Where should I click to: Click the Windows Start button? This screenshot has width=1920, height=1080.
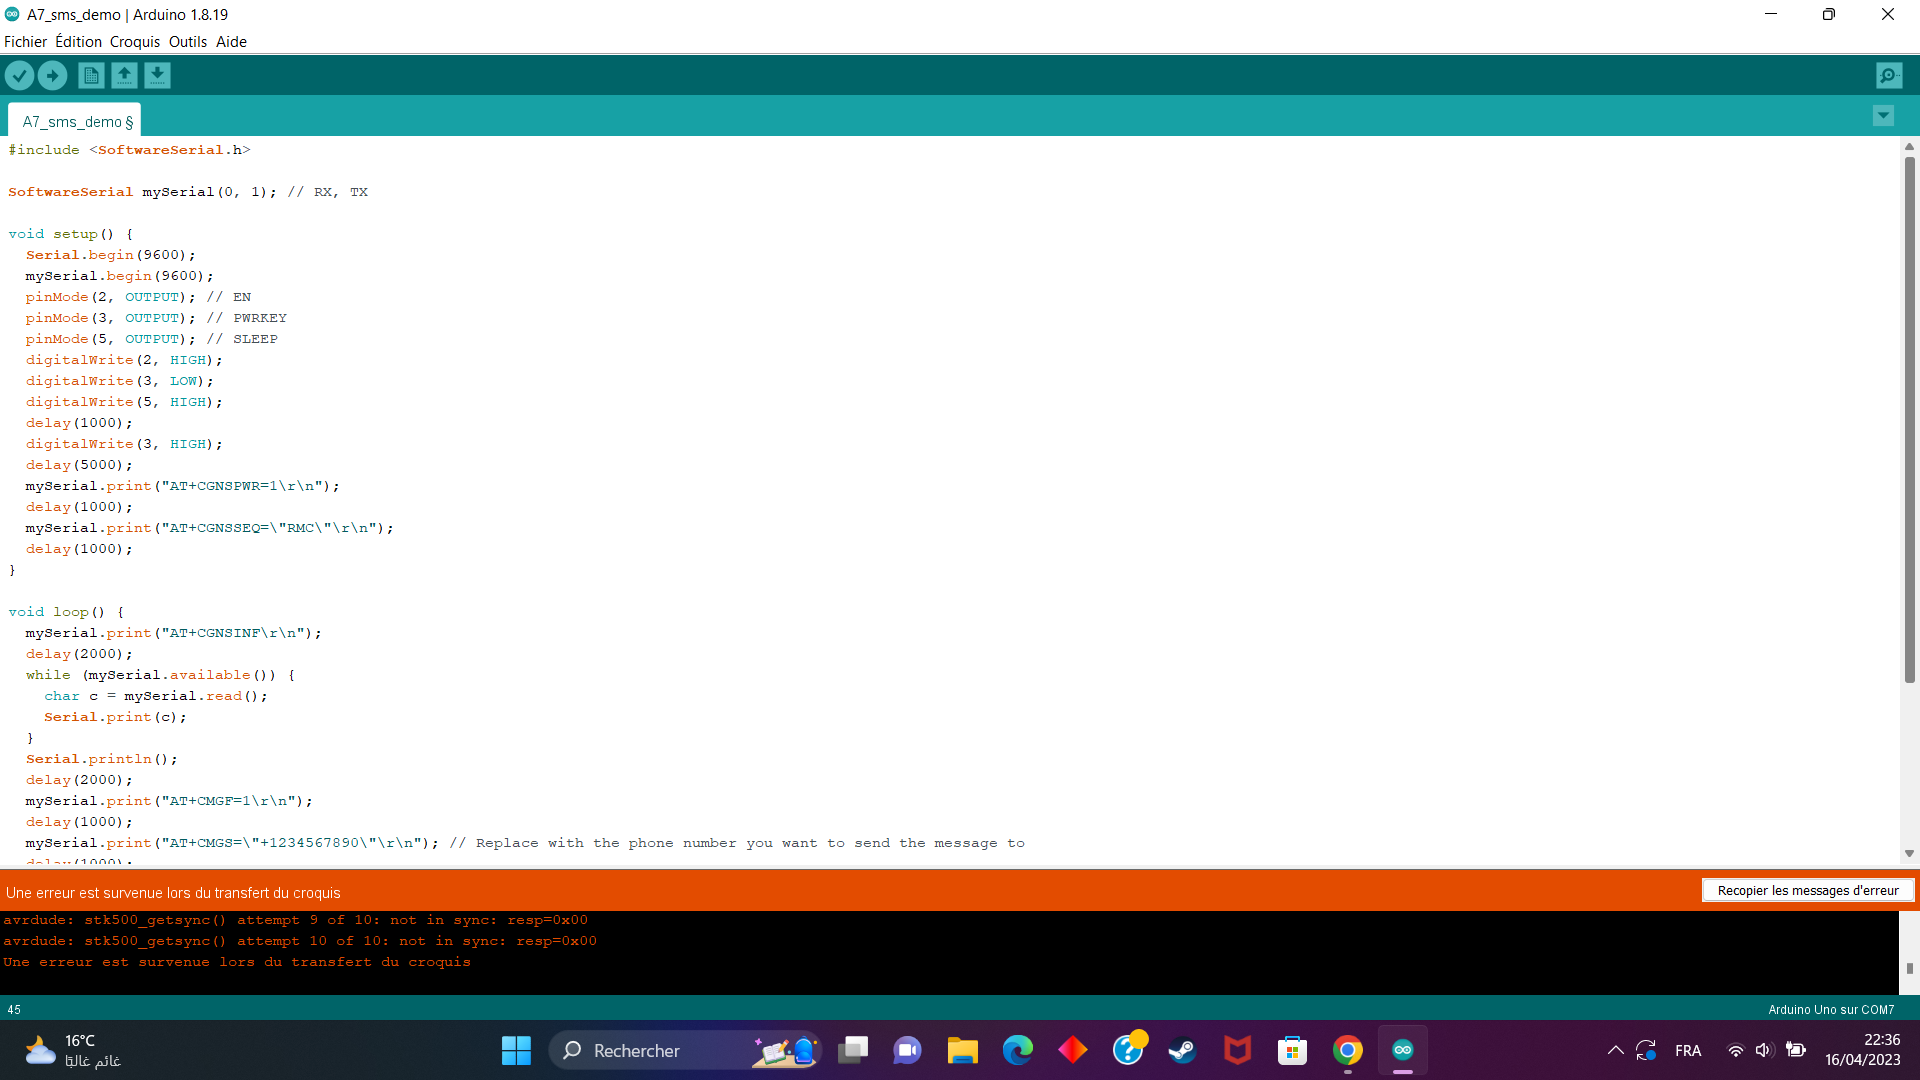(x=516, y=1050)
